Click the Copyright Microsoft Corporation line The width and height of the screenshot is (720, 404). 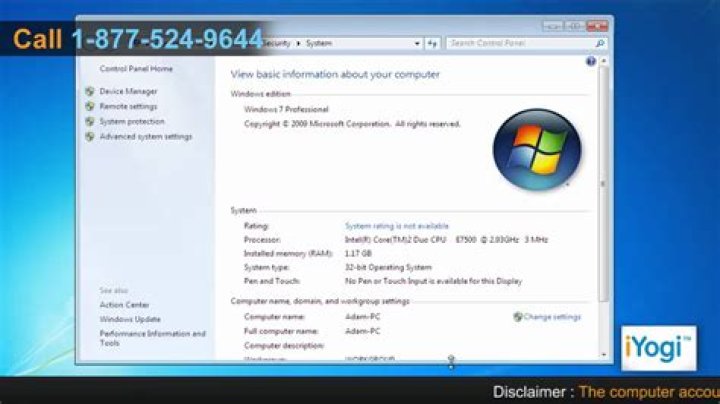(x=352, y=124)
